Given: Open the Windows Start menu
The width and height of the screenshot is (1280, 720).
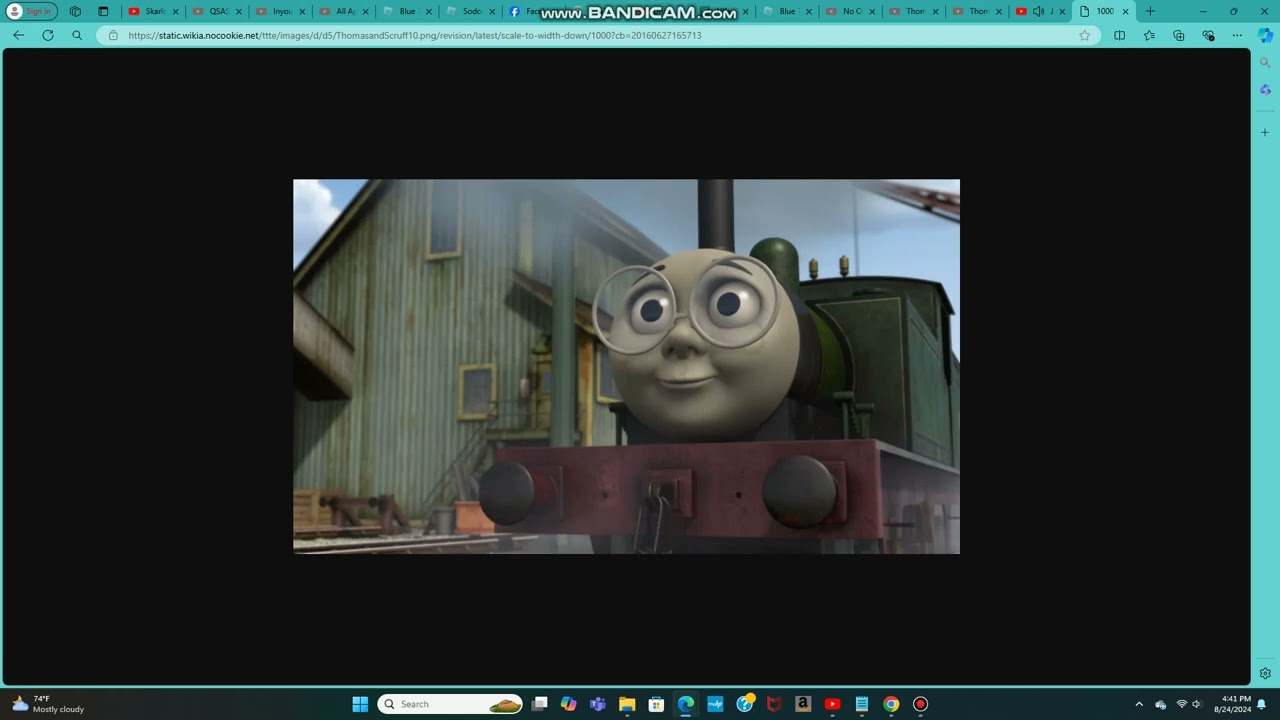Looking at the screenshot, I should 360,704.
